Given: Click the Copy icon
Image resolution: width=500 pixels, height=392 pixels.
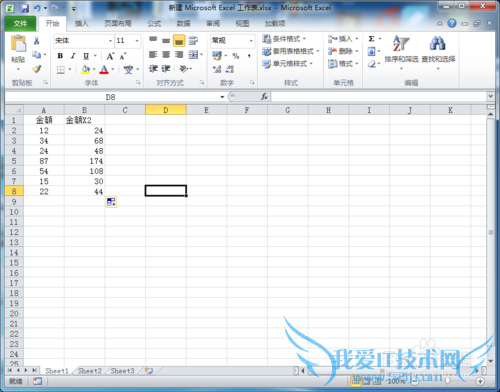Looking at the screenshot, I should (37, 54).
